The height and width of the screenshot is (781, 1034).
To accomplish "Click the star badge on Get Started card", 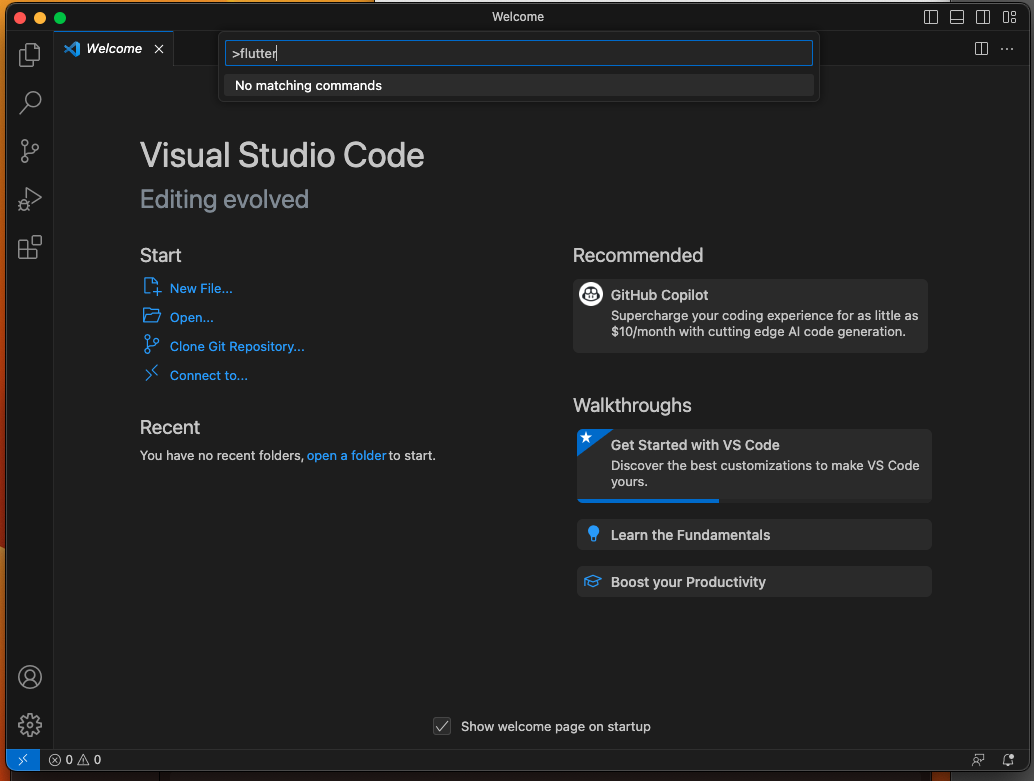I will pos(586,437).
